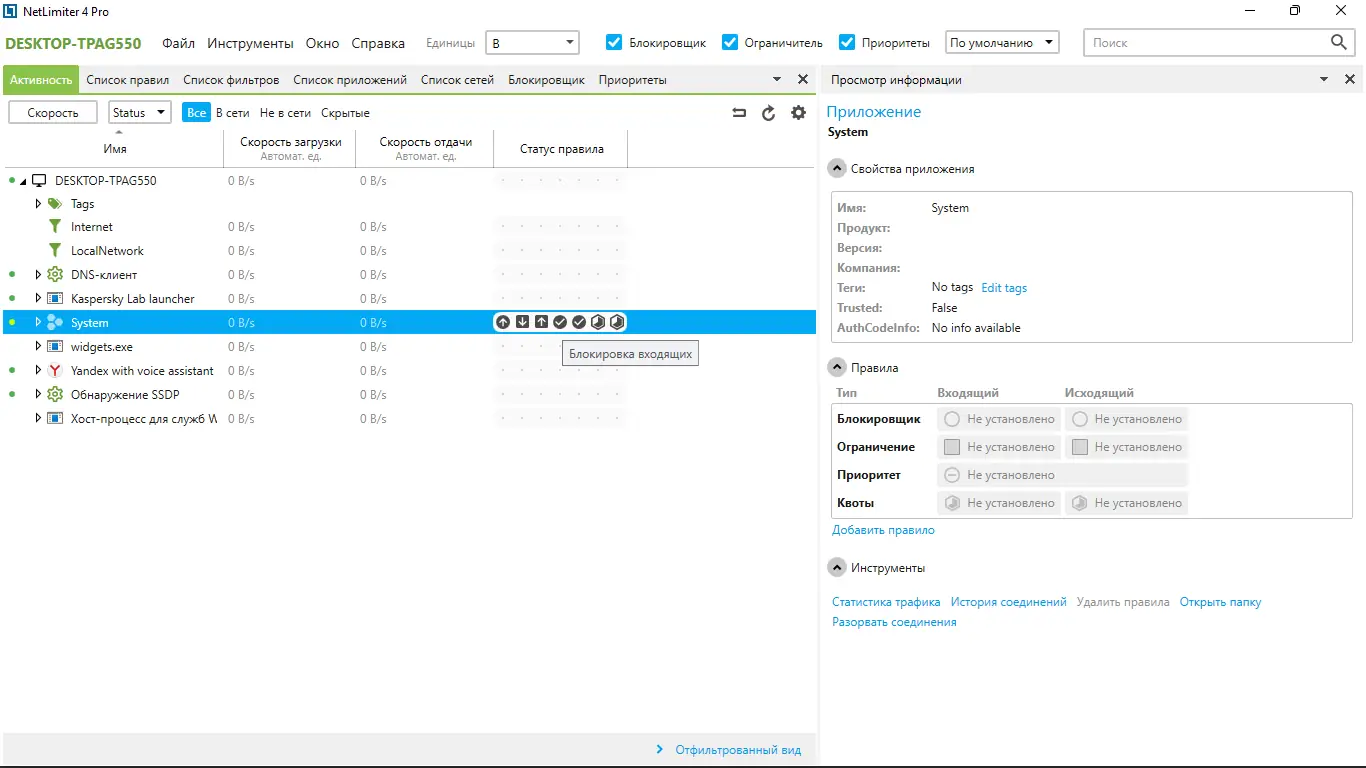Select outgoing Блокировщик radio button in Правила
The width and height of the screenshot is (1366, 768).
point(1079,419)
